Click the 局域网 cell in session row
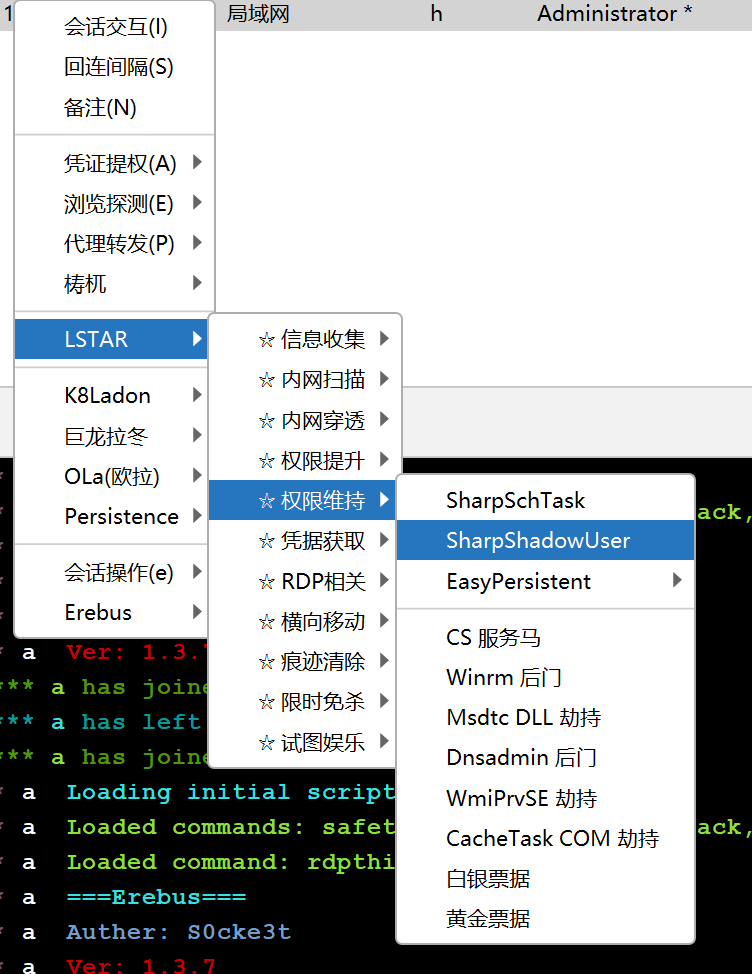Viewport: 752px width, 974px height. click(x=258, y=14)
